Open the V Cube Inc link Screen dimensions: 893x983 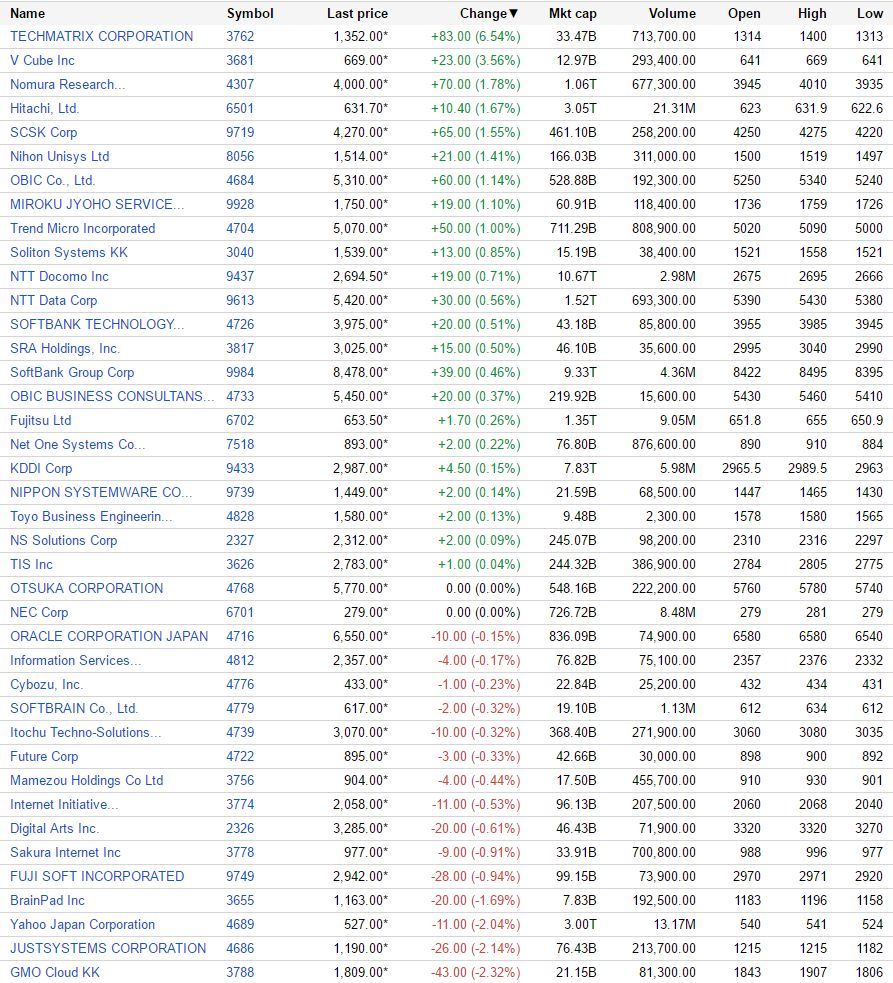42,60
